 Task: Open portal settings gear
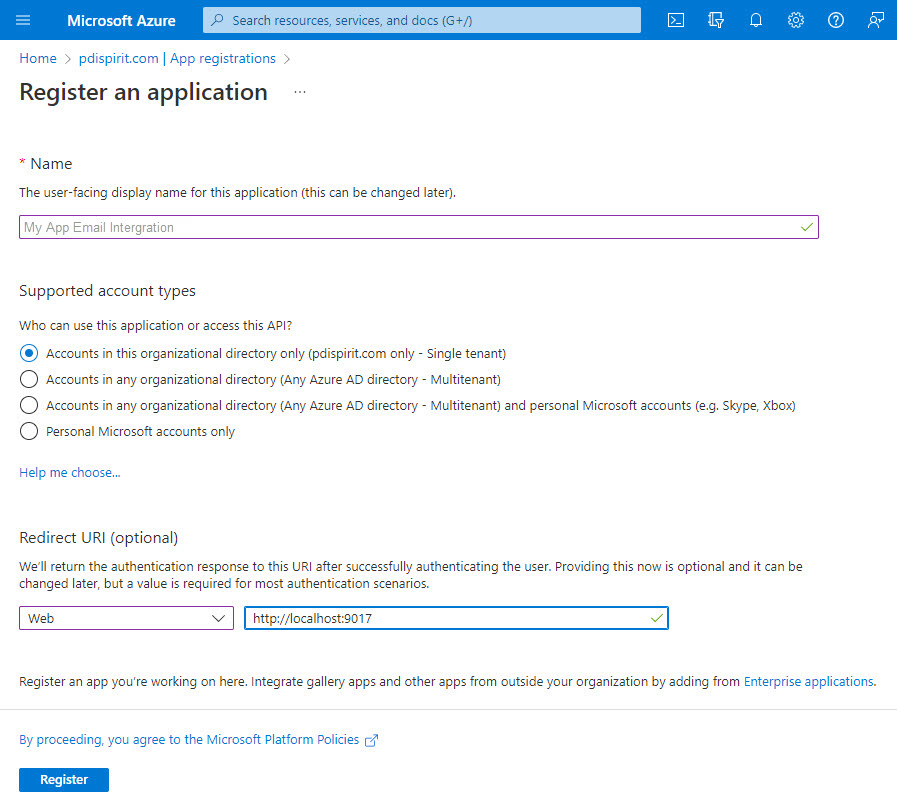(796, 21)
